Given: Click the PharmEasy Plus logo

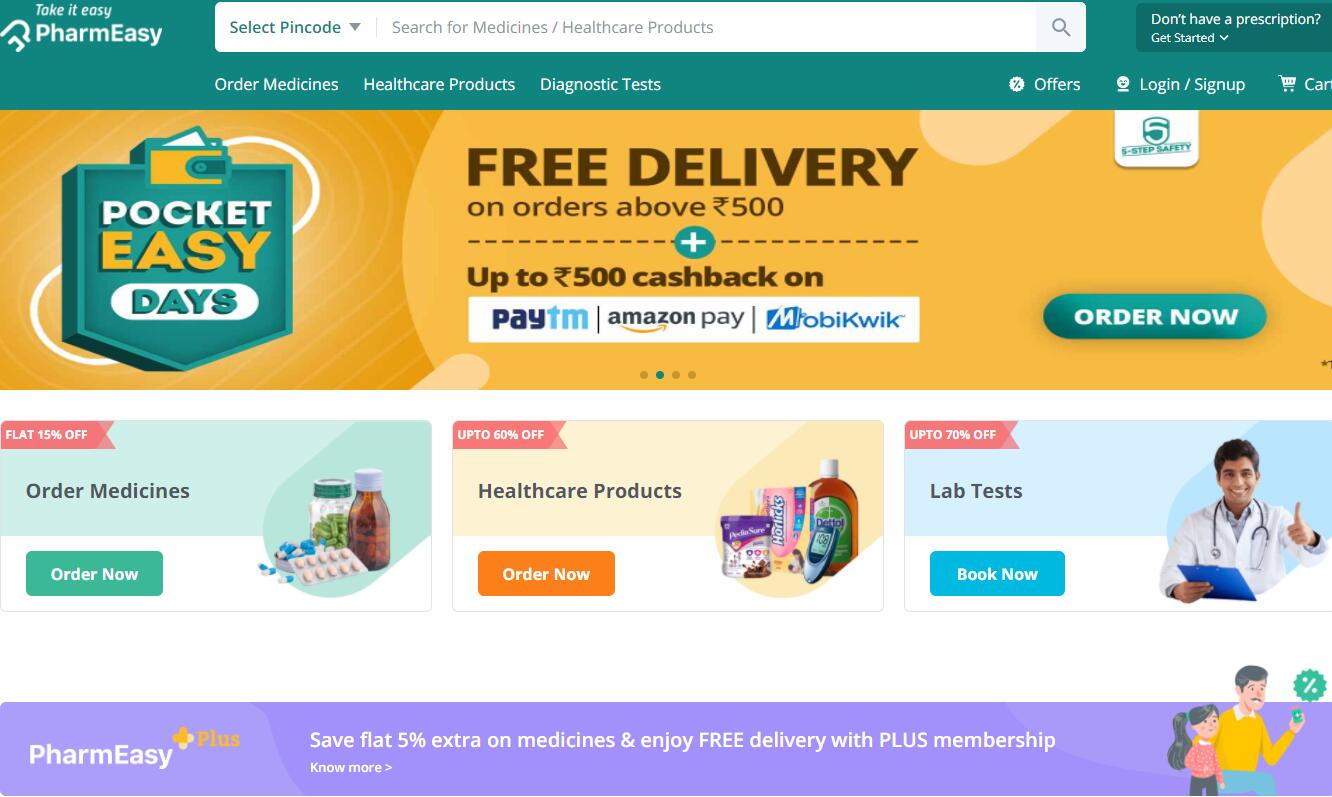Looking at the screenshot, I should click(135, 749).
